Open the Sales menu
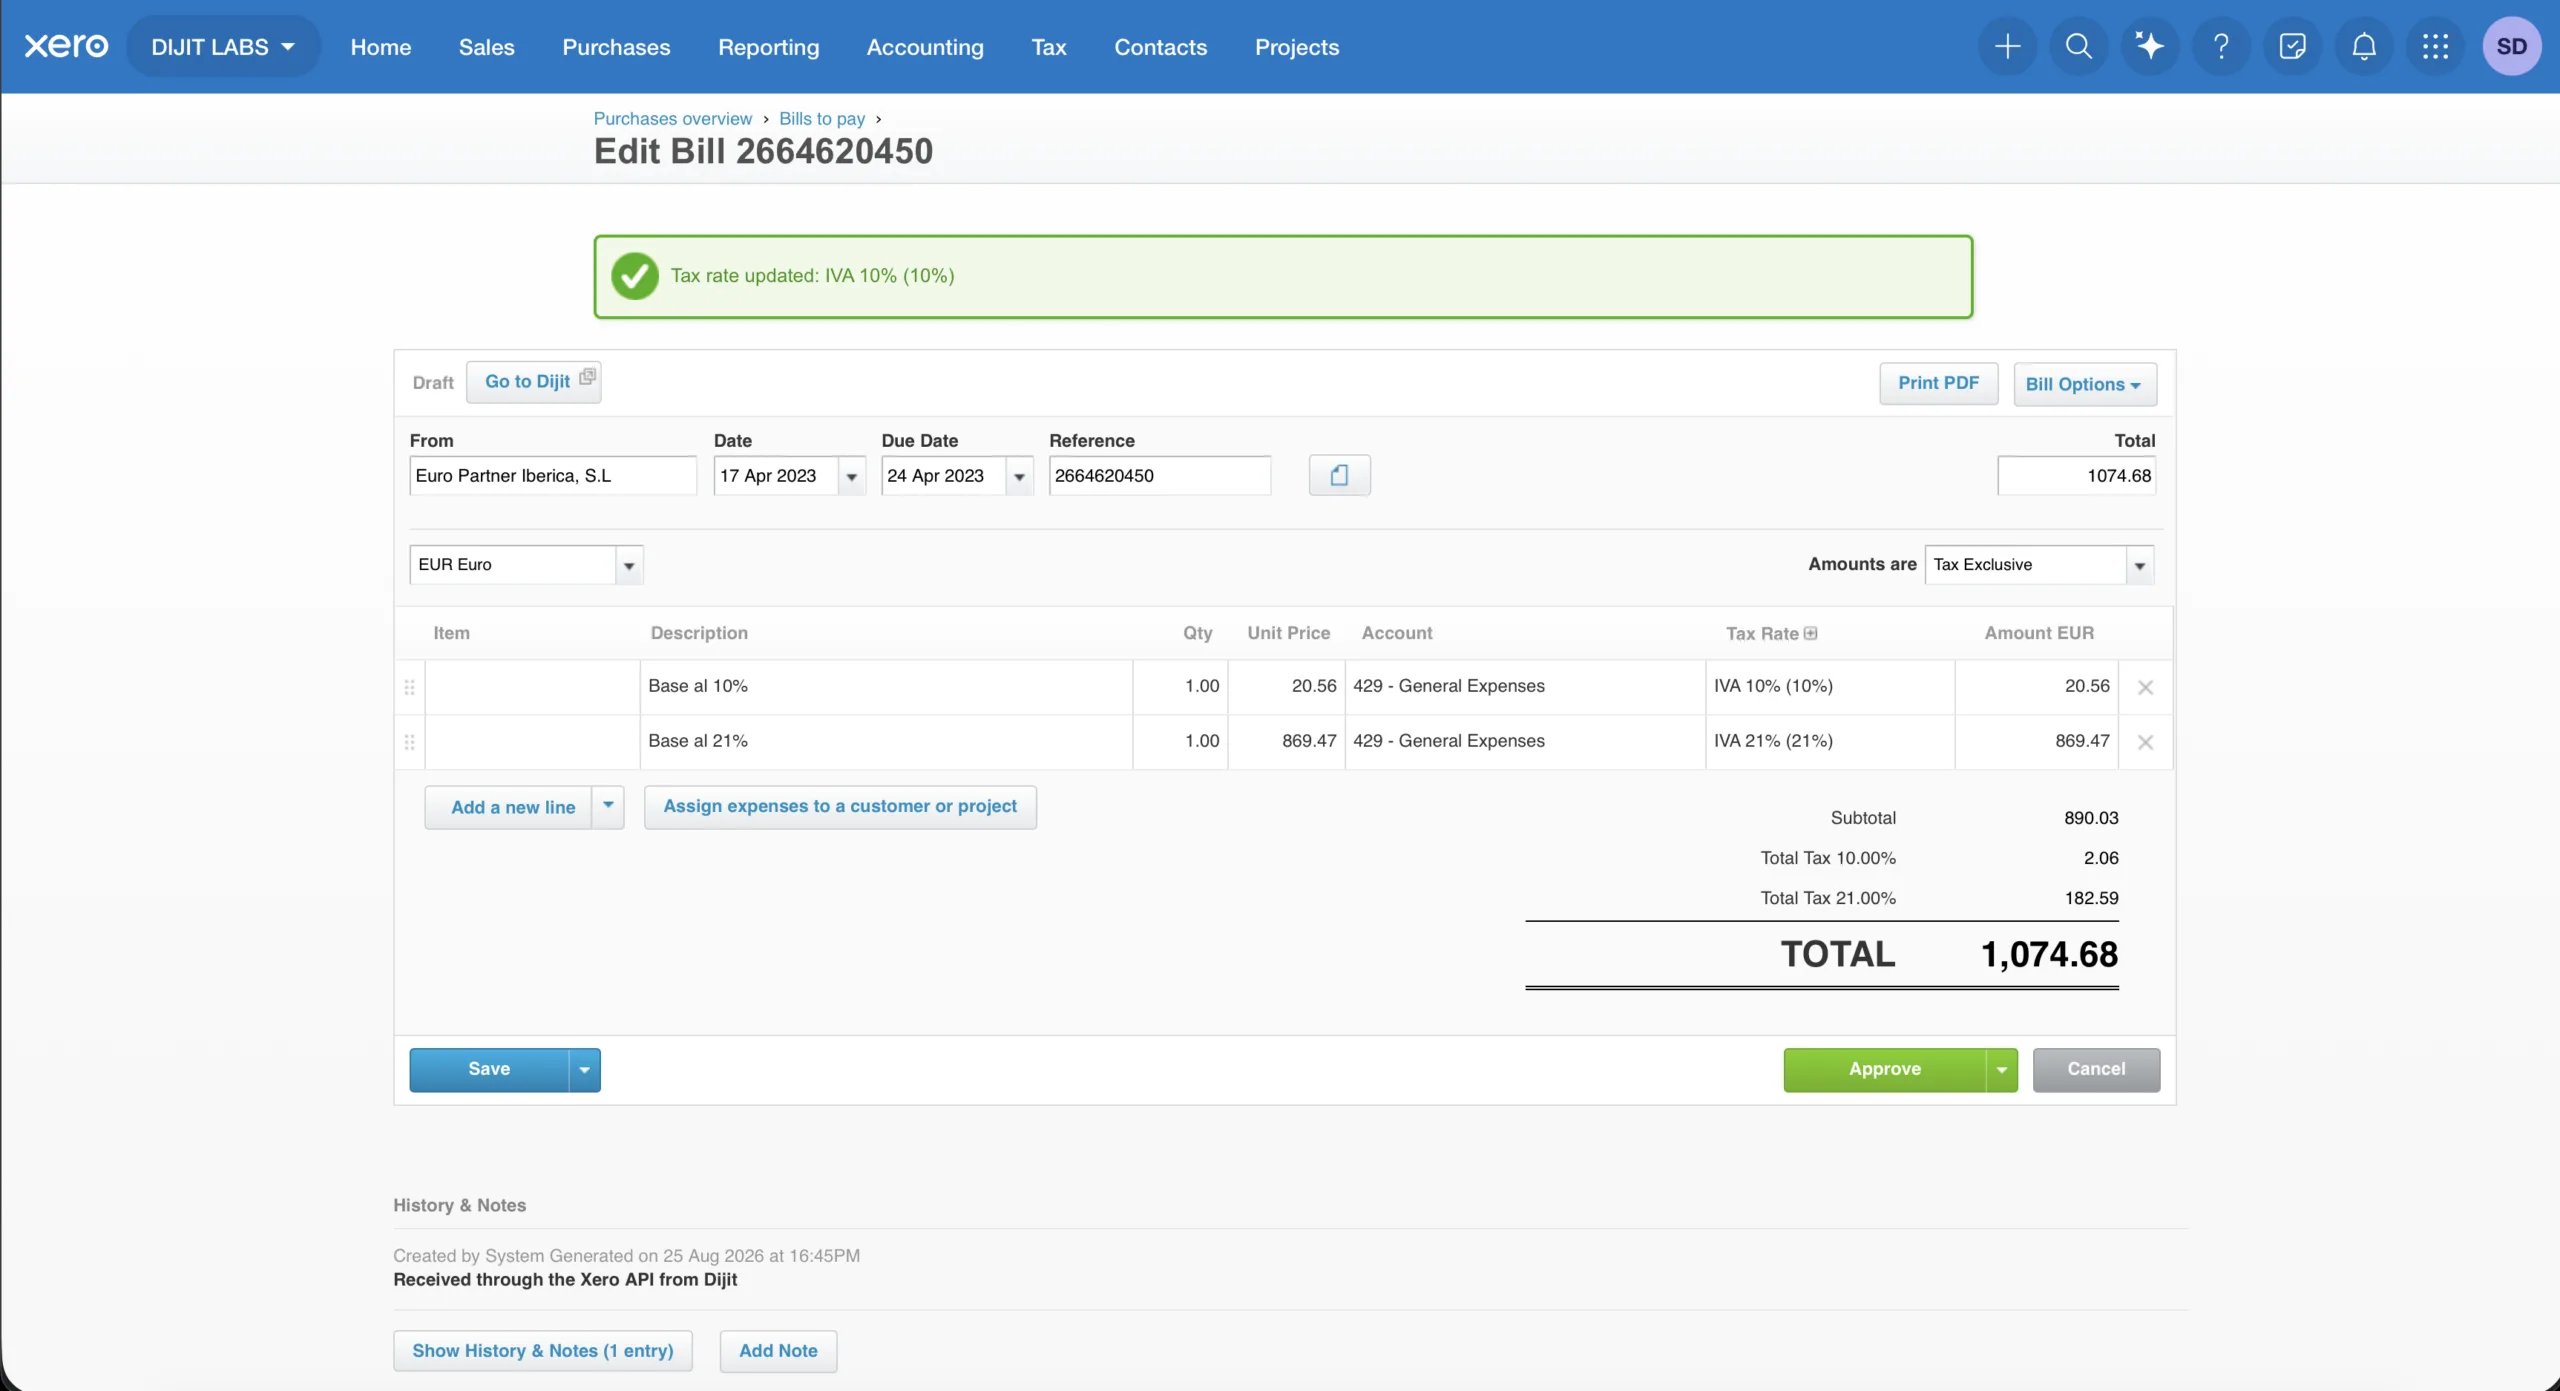2560x1391 pixels. (x=486, y=46)
